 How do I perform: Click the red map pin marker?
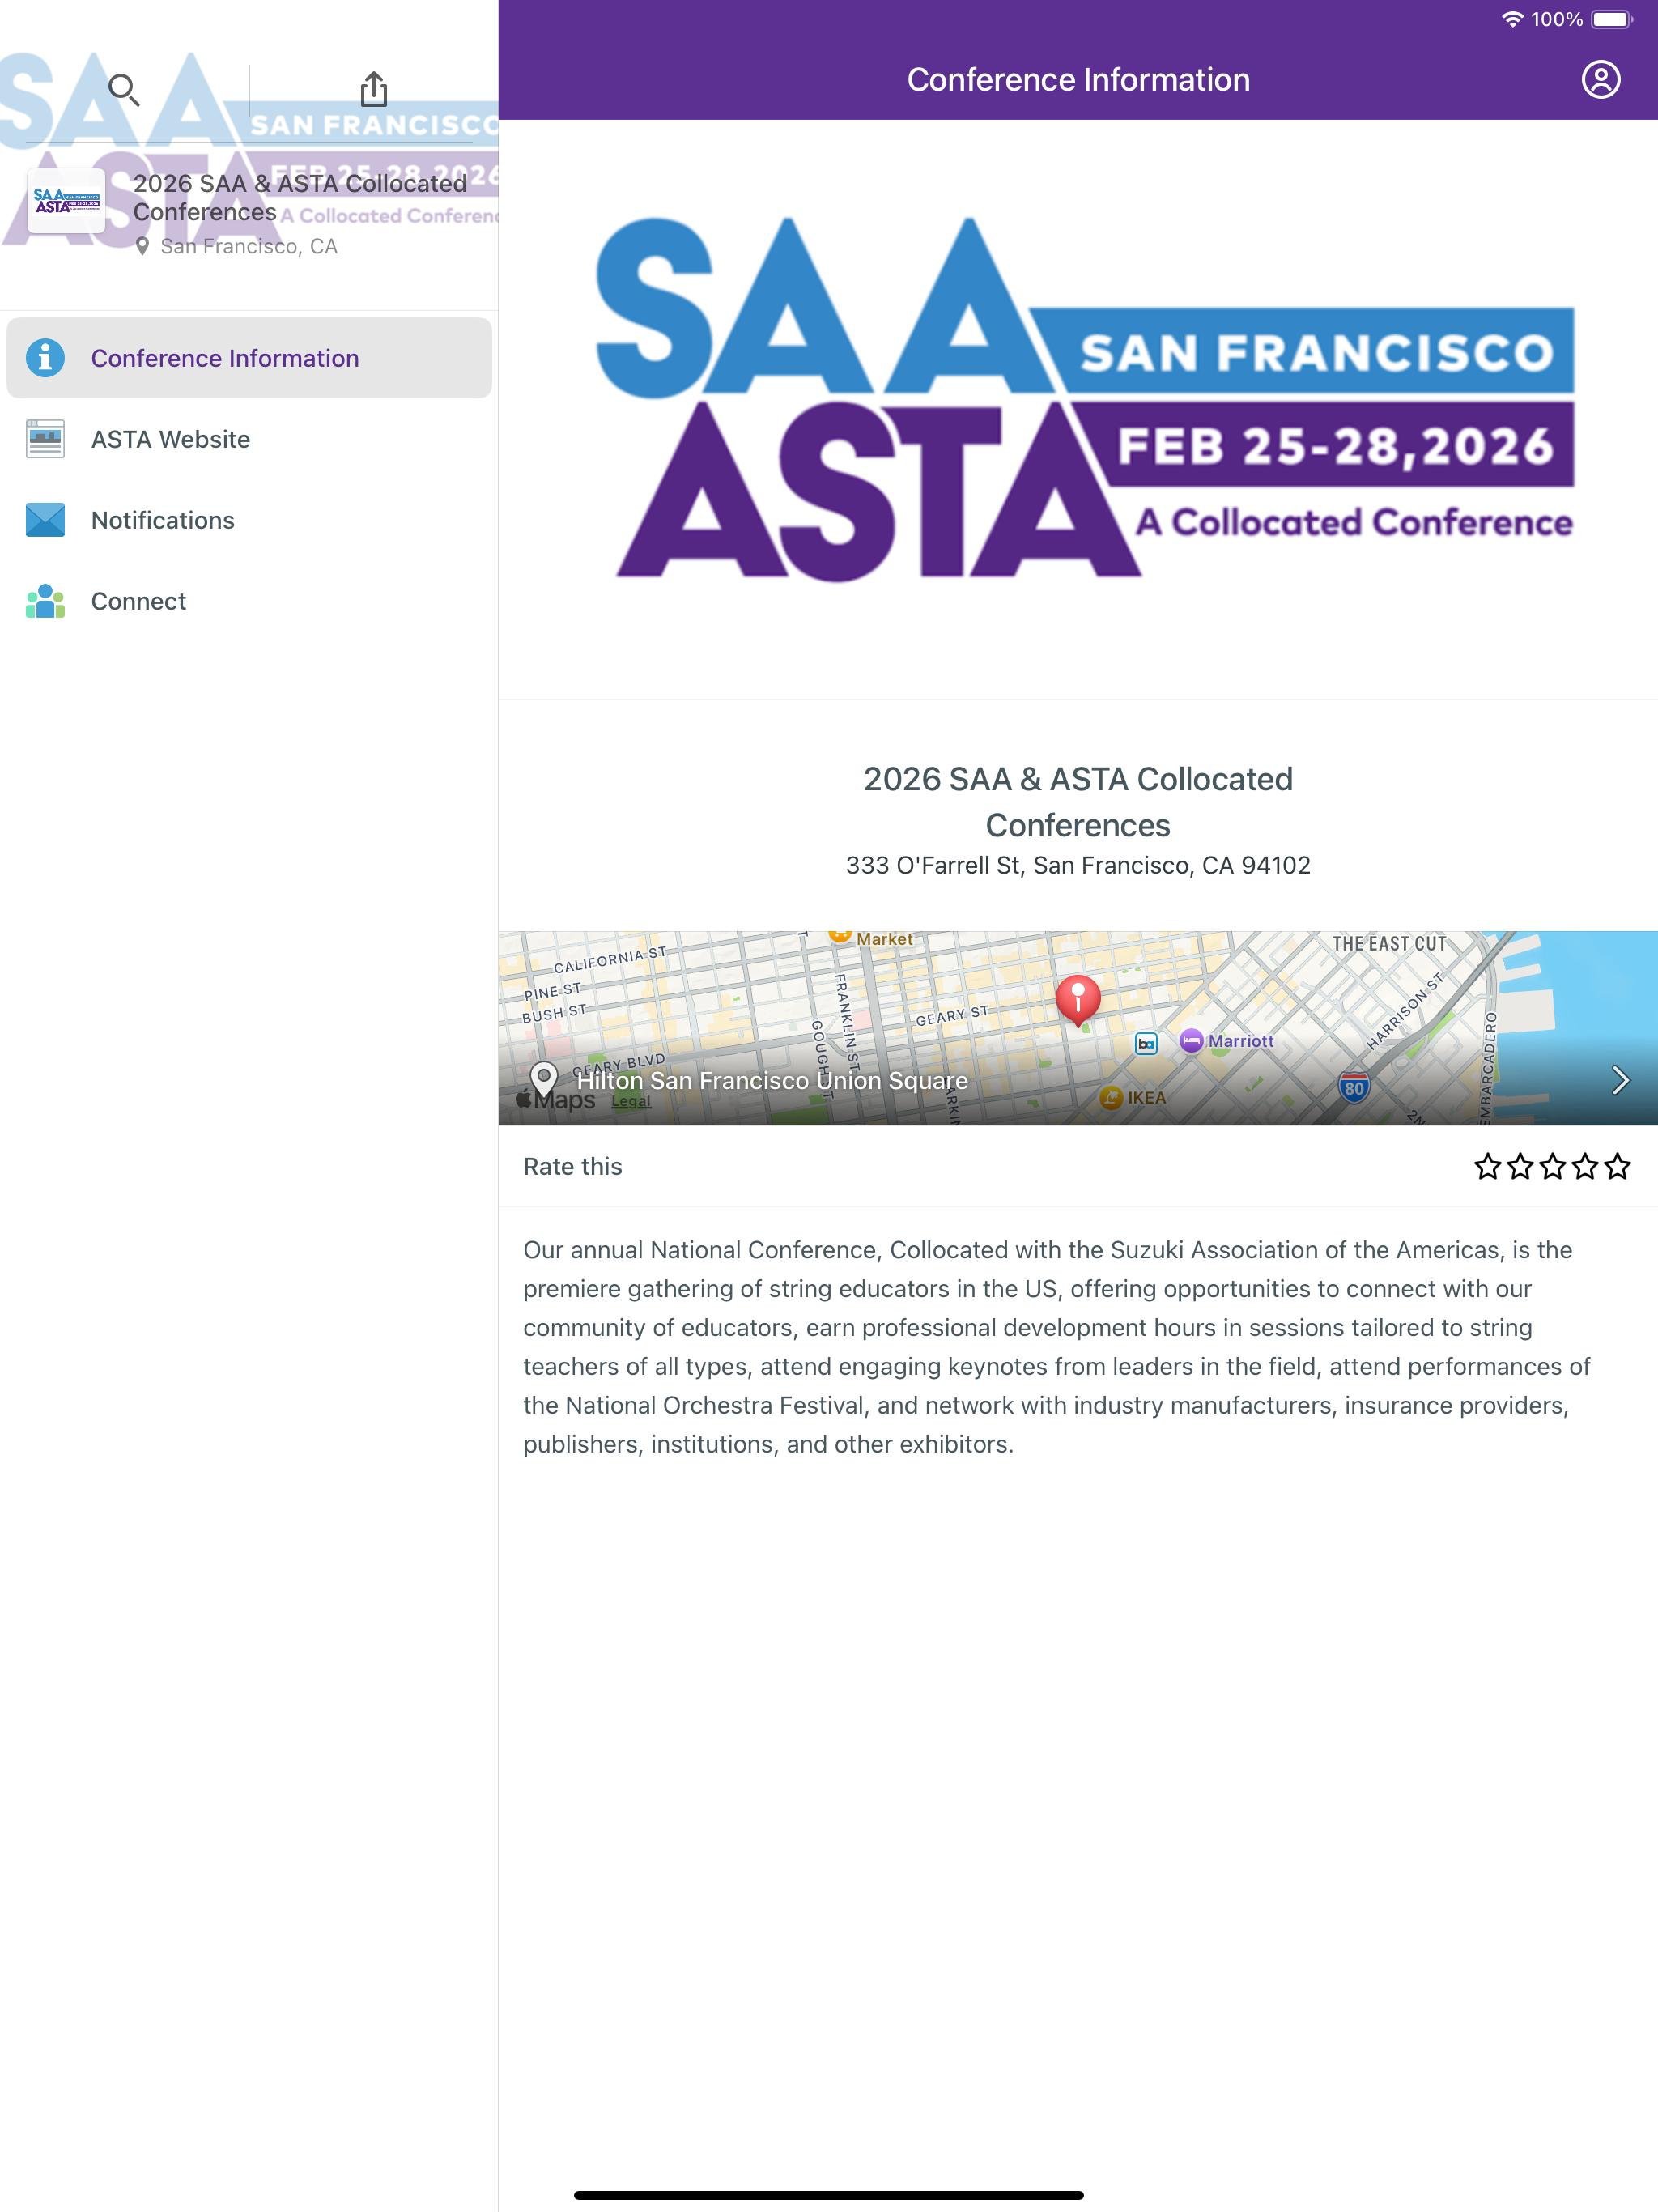click(1078, 1000)
